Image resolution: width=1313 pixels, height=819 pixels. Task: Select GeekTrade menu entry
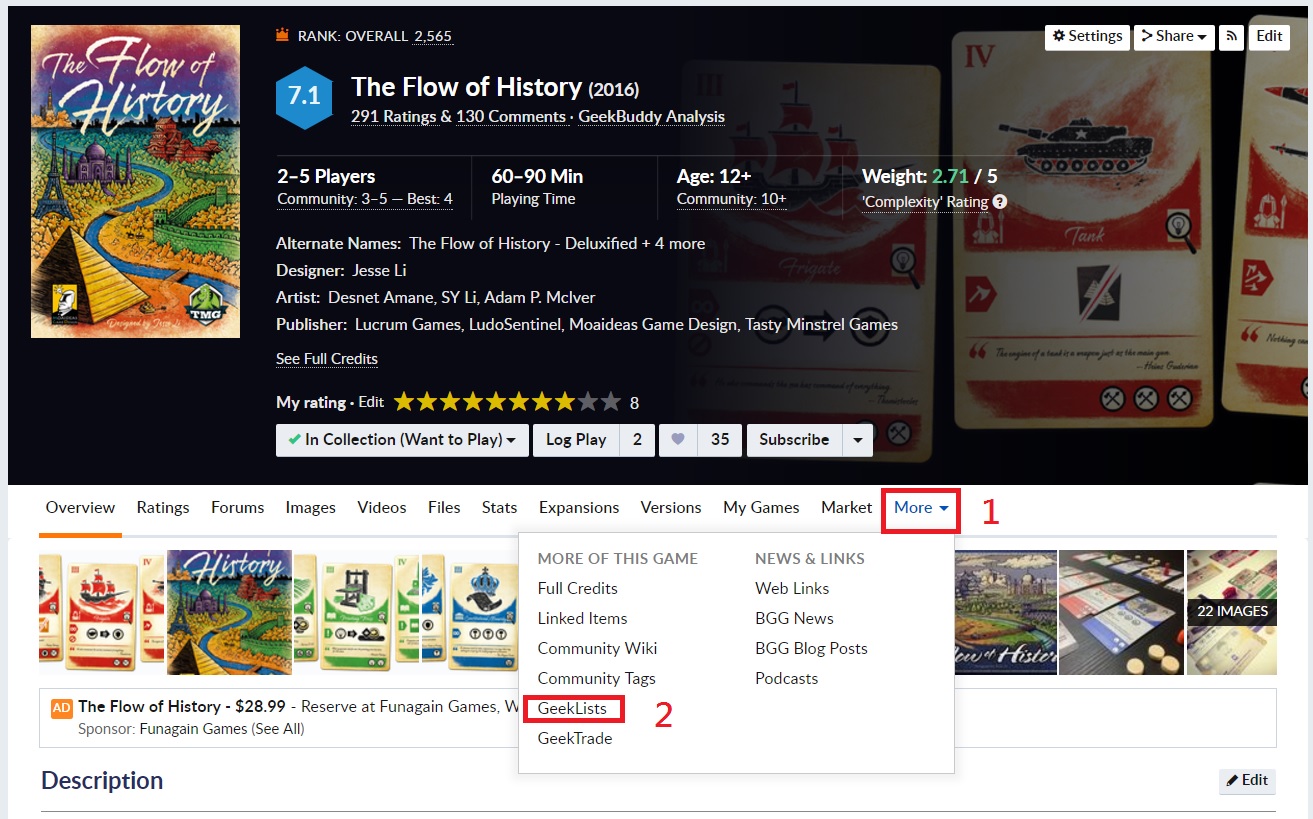575,738
